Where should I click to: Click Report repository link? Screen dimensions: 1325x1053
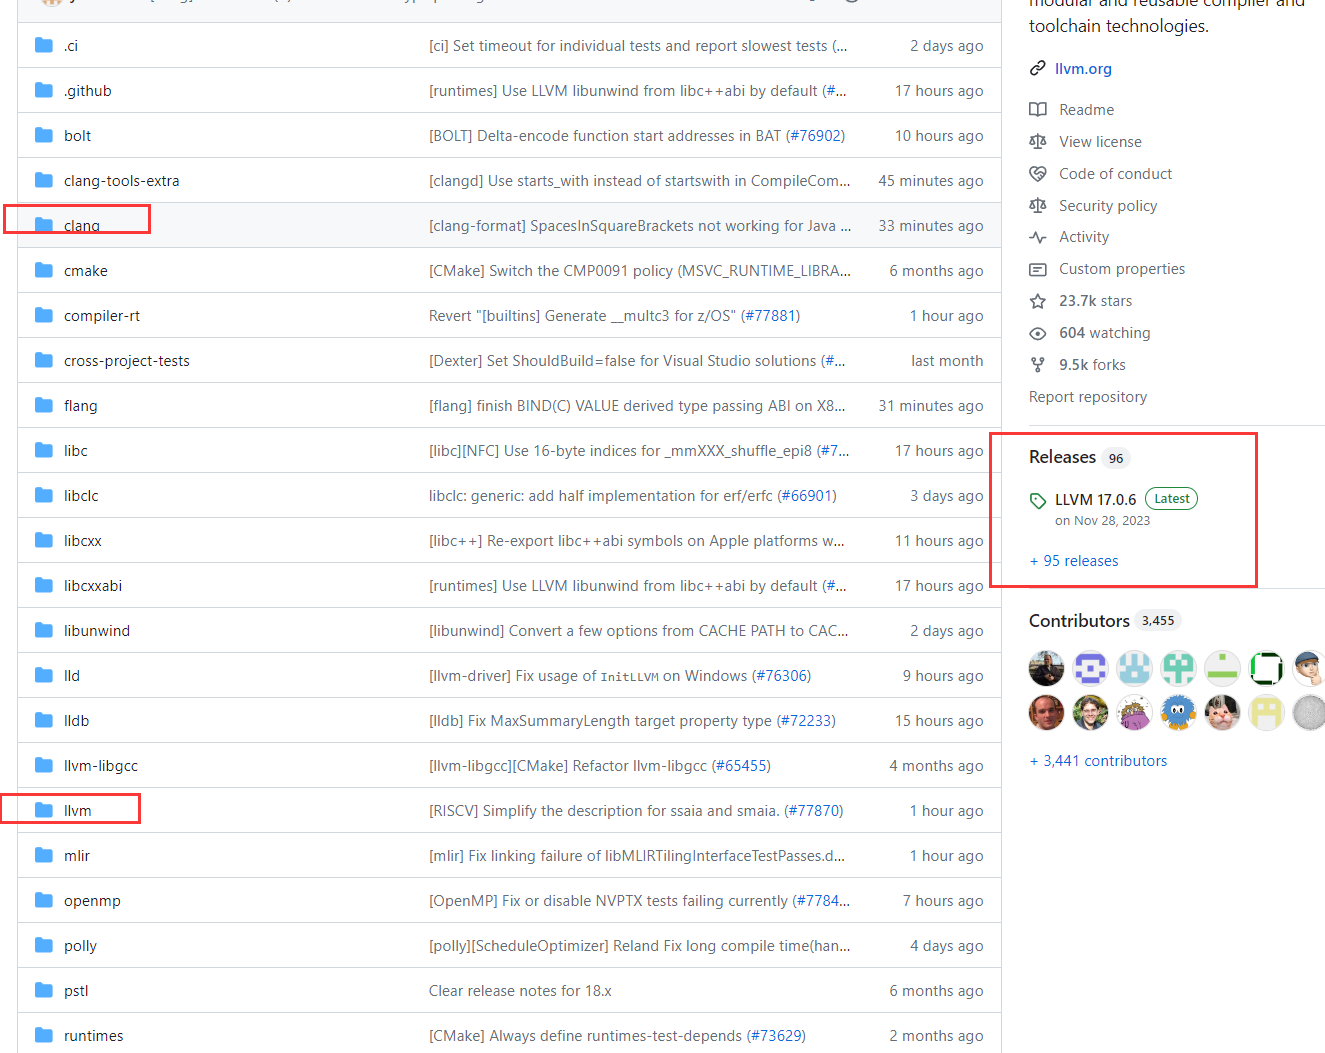coord(1088,397)
